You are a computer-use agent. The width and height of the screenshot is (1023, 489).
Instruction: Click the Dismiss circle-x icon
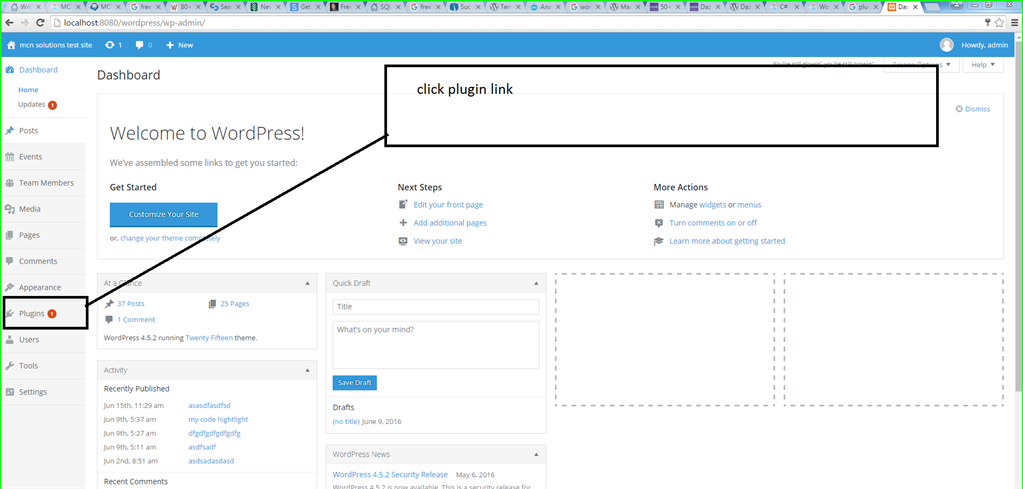click(959, 109)
